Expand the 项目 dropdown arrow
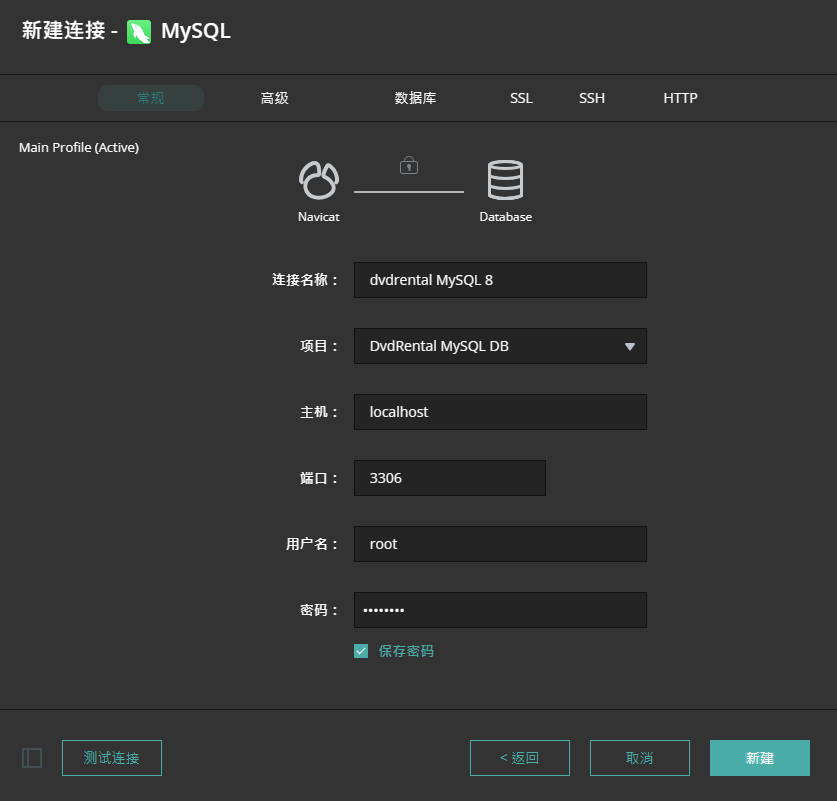Viewport: 837px width, 801px height. 630,346
